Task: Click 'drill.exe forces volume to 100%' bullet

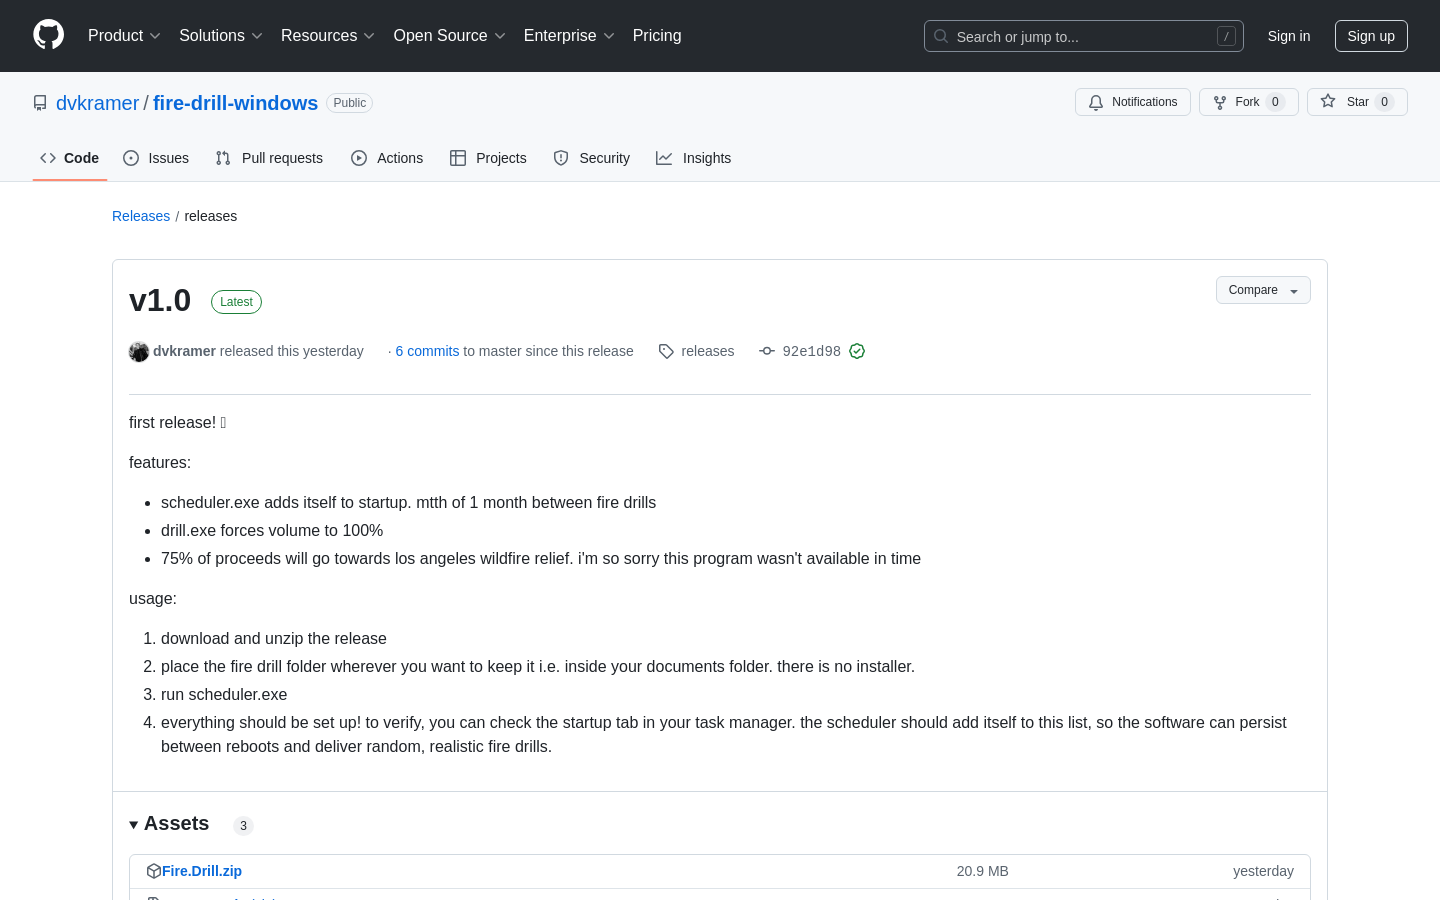Action: point(272,530)
